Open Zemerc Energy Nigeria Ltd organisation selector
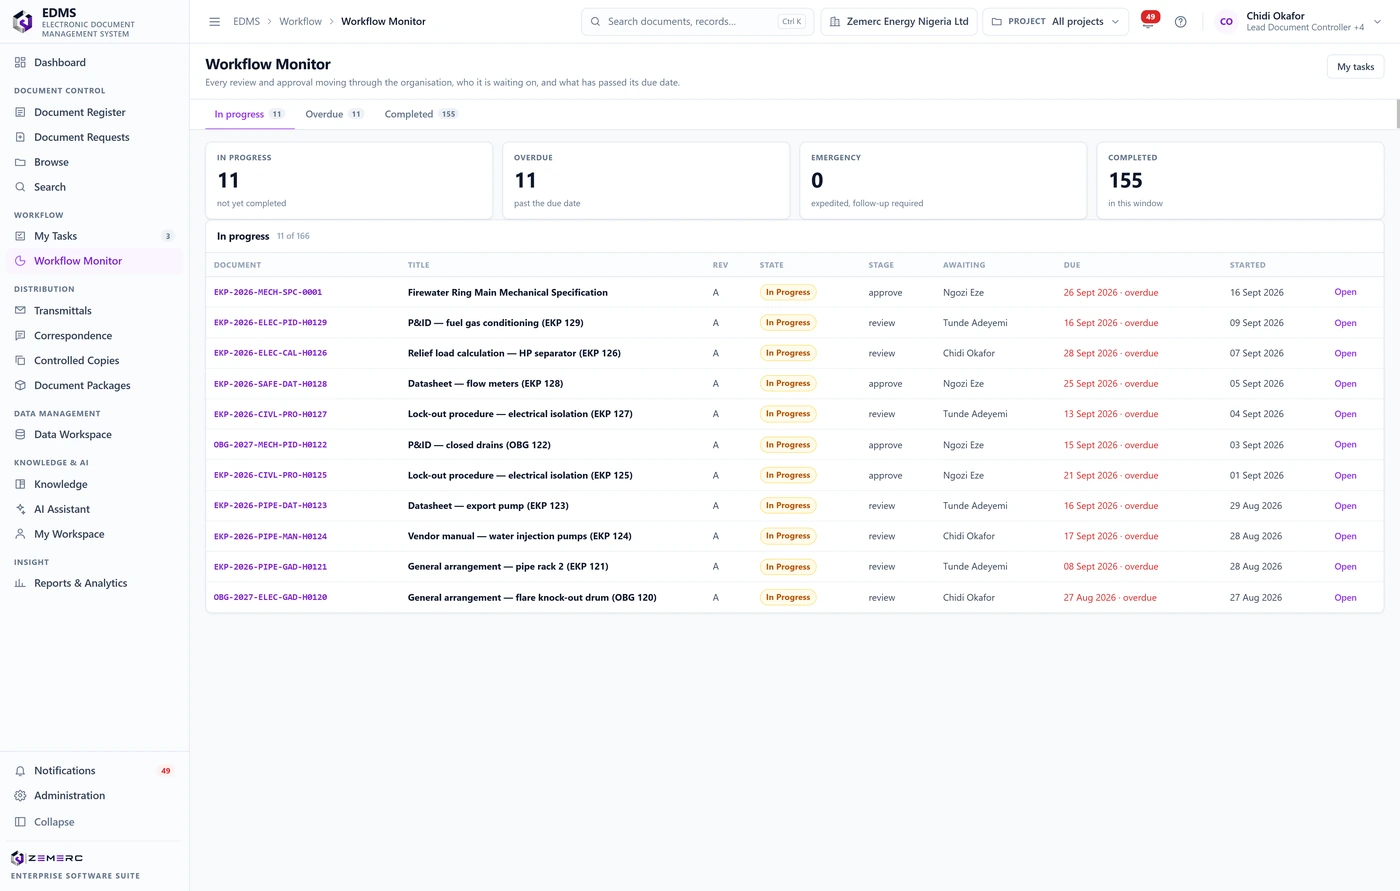 899,21
